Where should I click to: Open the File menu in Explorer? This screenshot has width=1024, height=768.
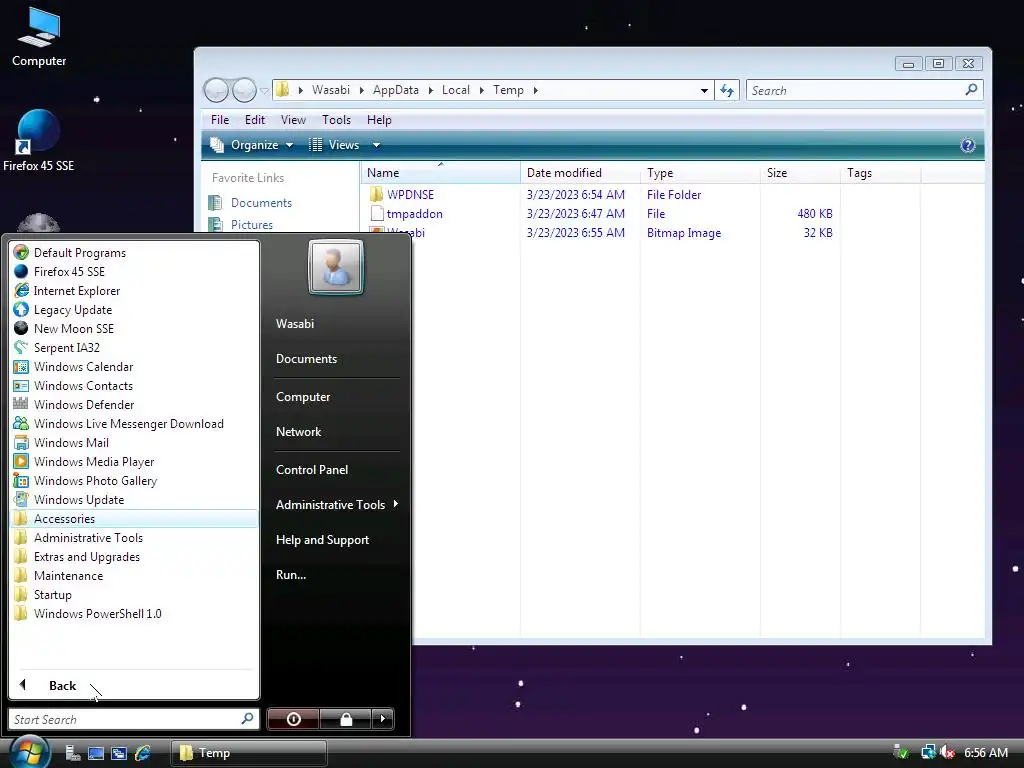[x=219, y=120]
